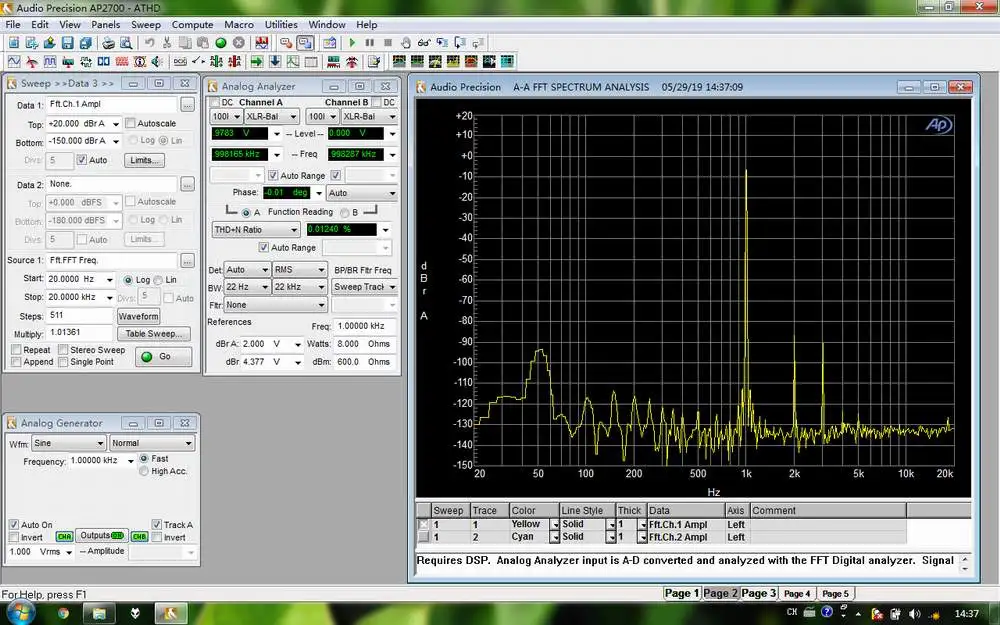The width and height of the screenshot is (1000, 625).
Task: Click the green Start sweep play icon
Action: pyautogui.click(x=352, y=43)
